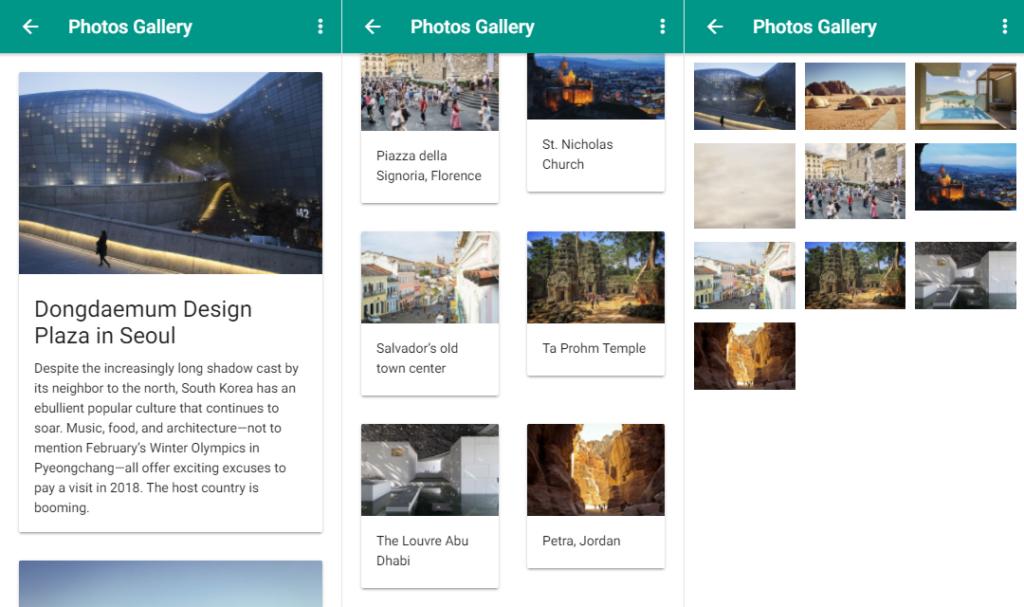Click the Salvador's old town center caption

tap(417, 358)
